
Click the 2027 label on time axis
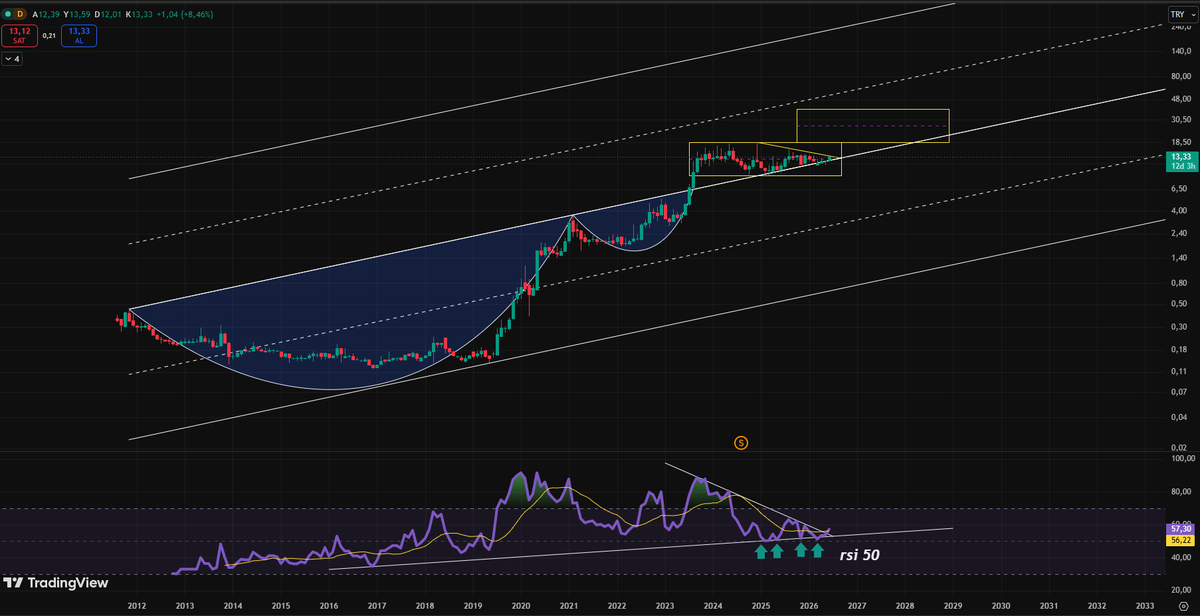(x=857, y=606)
